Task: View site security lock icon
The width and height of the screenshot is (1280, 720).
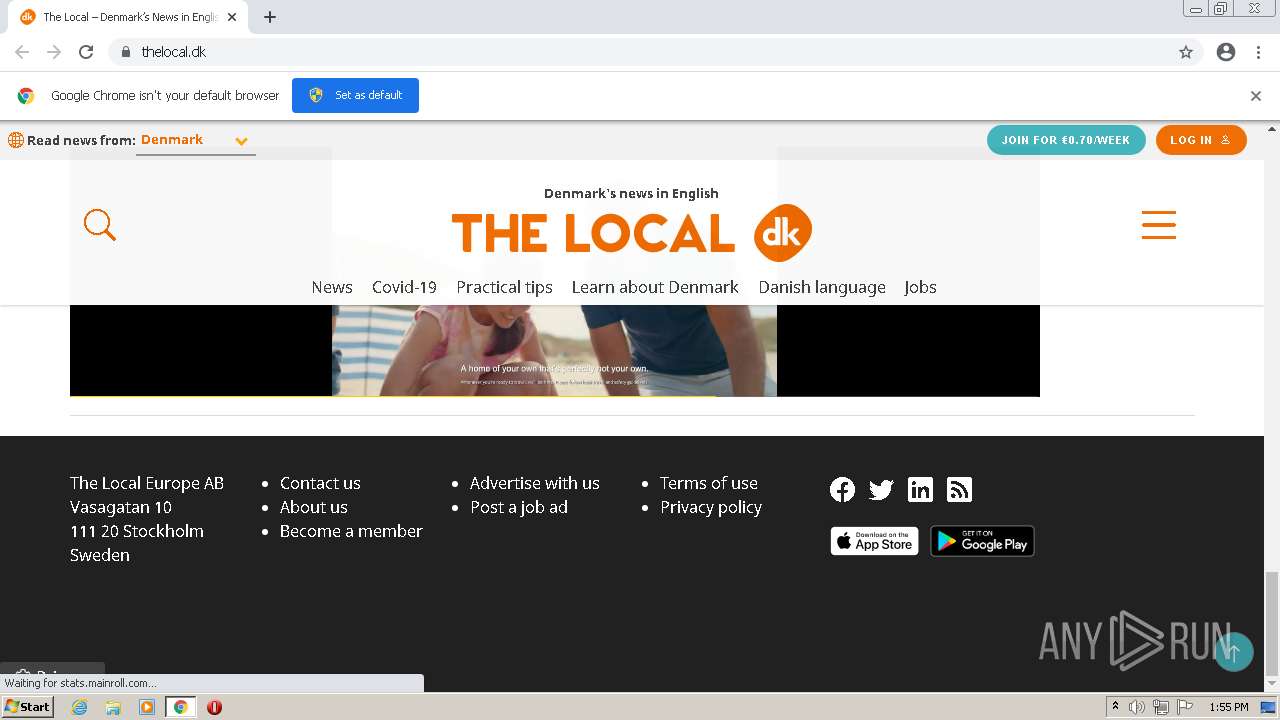Action: (x=125, y=52)
